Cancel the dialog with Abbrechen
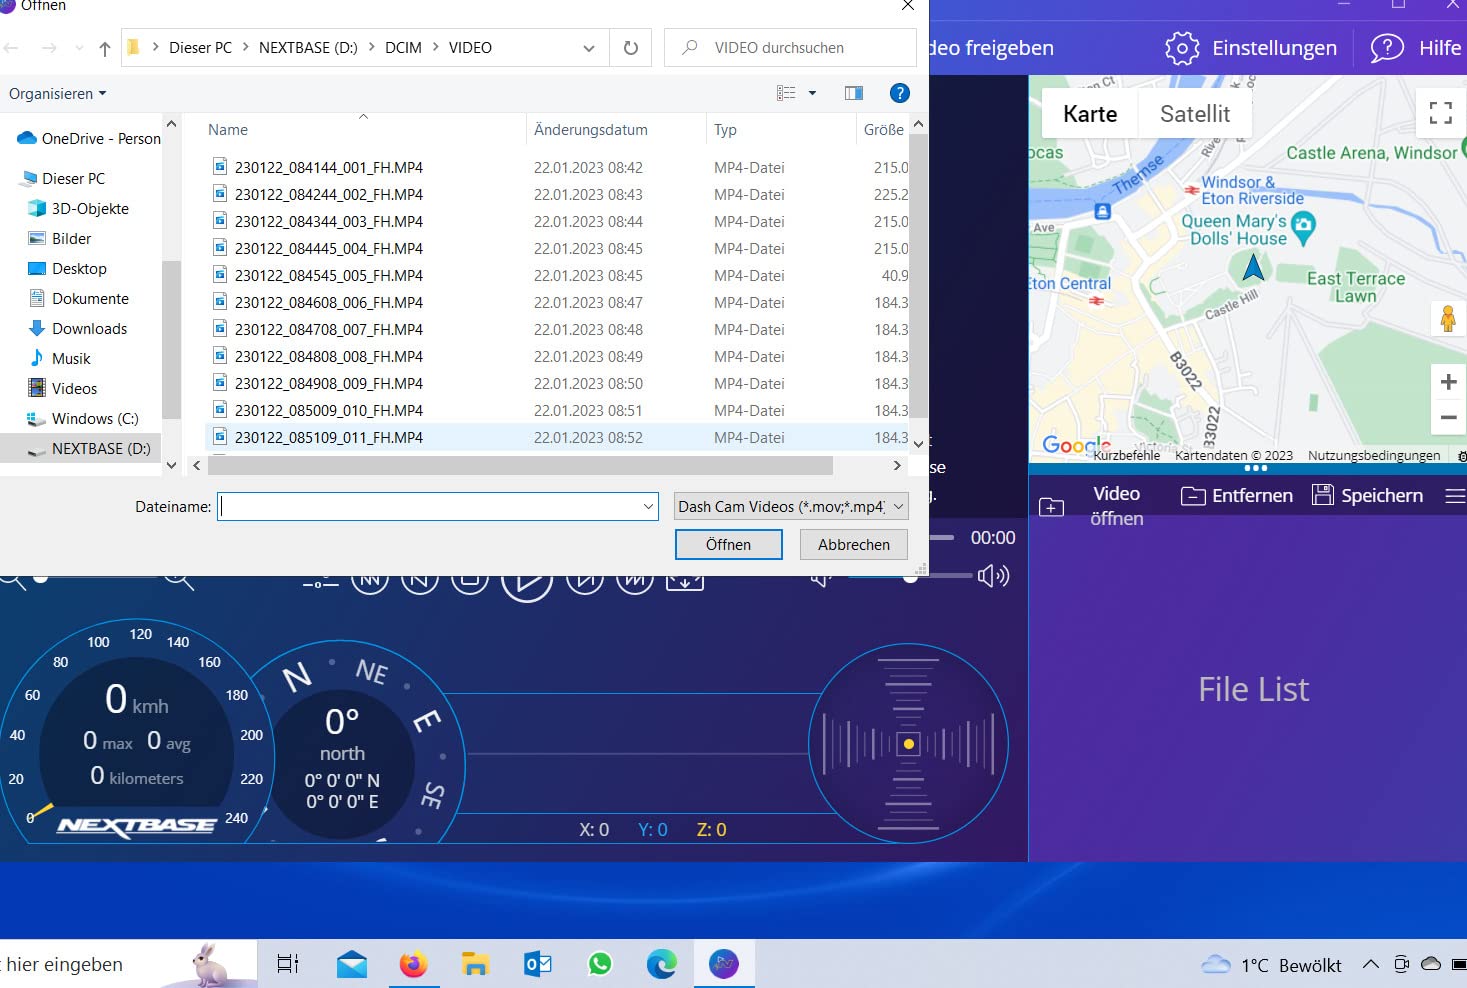 click(853, 544)
